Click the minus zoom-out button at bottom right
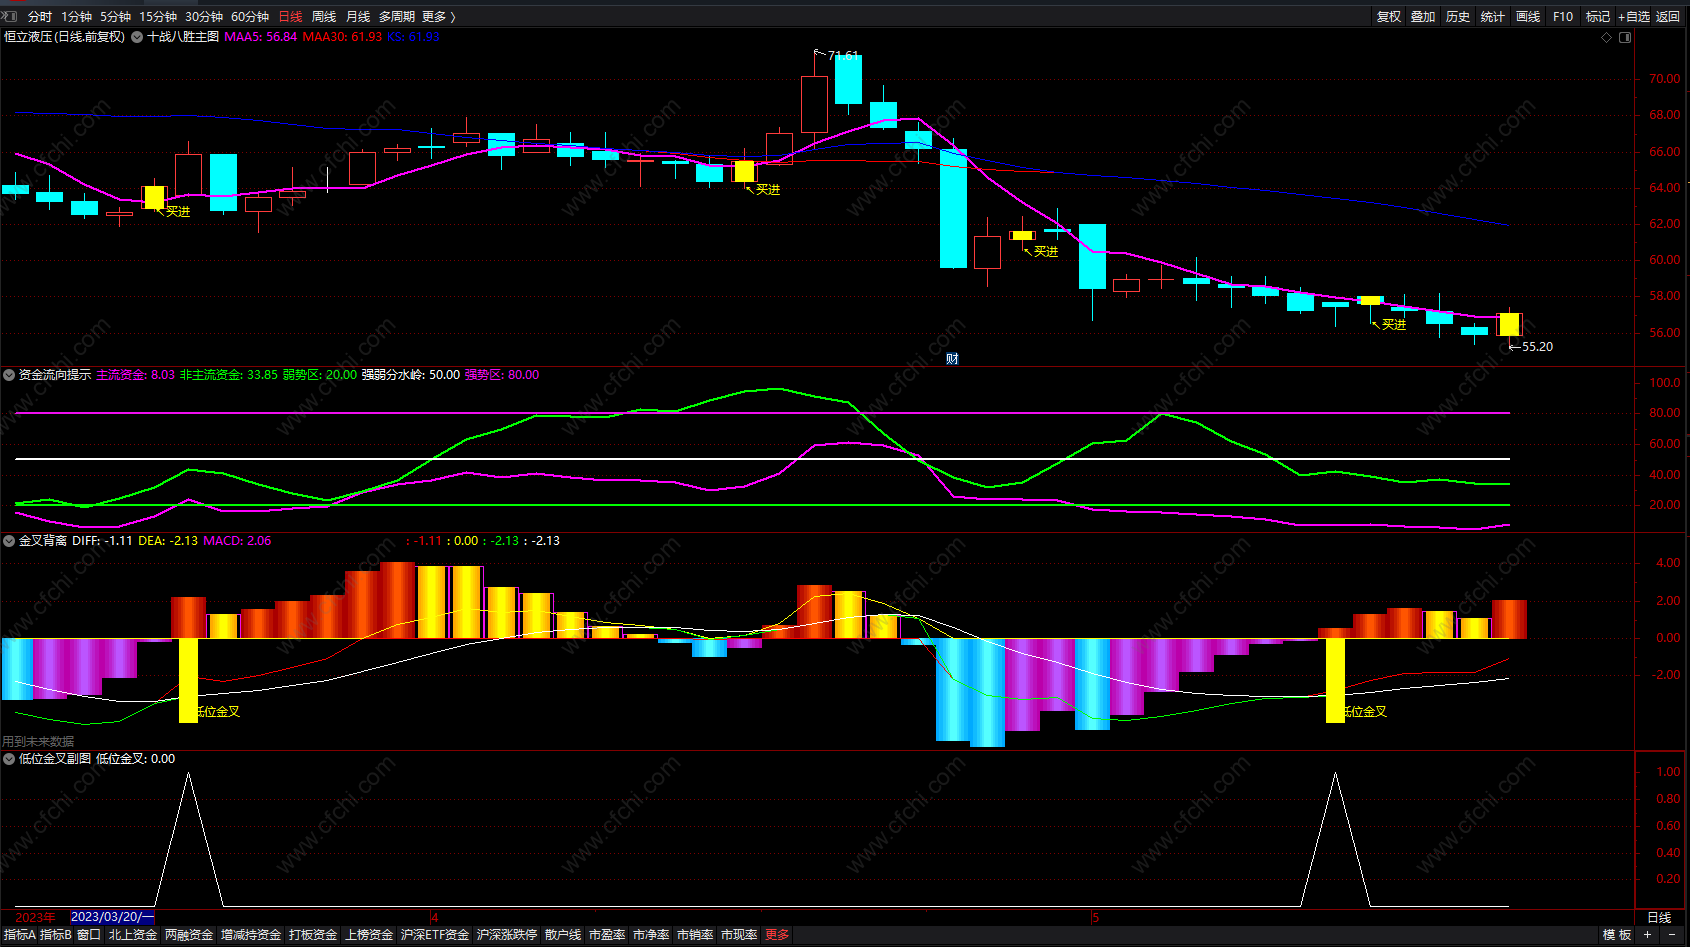This screenshot has width=1690, height=947. 1672,934
